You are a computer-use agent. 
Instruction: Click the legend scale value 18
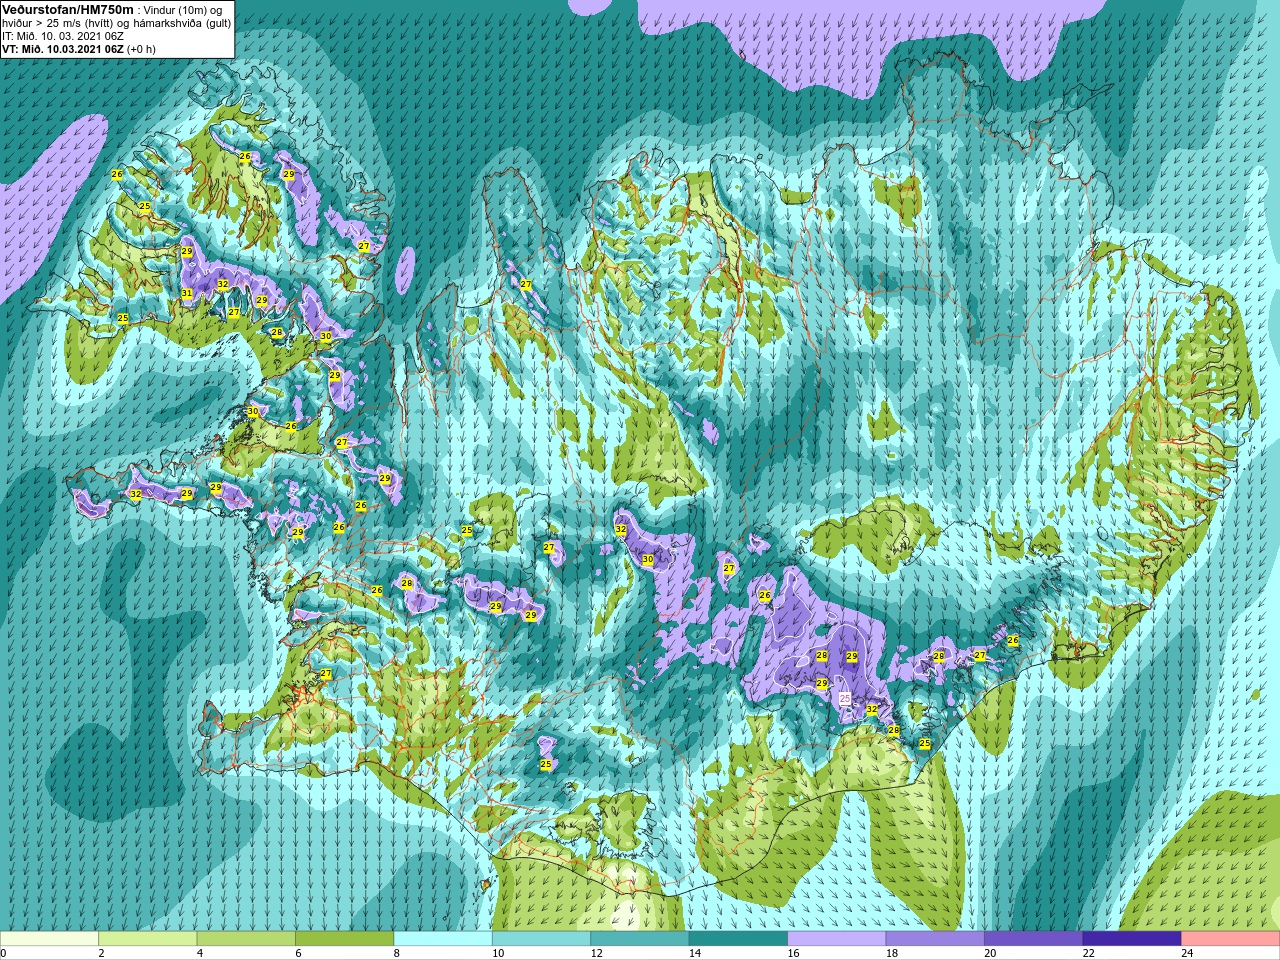[x=892, y=954]
